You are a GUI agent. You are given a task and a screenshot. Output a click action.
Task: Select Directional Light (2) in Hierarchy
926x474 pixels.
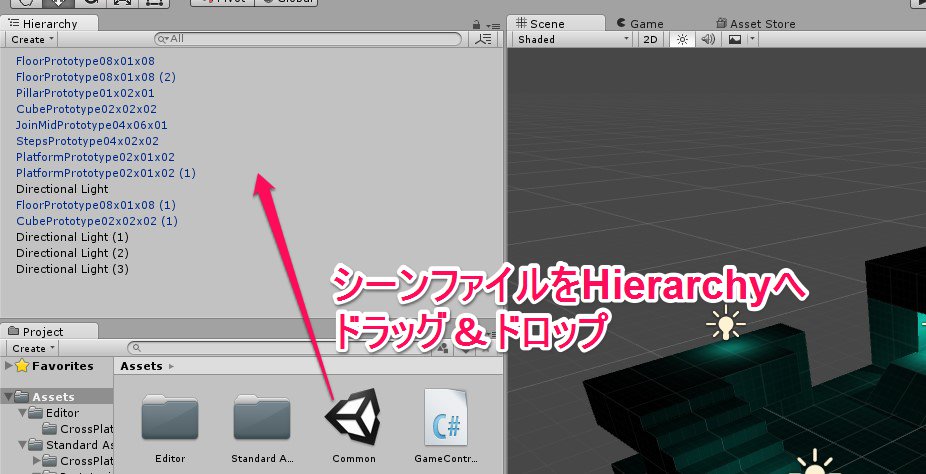(x=72, y=253)
